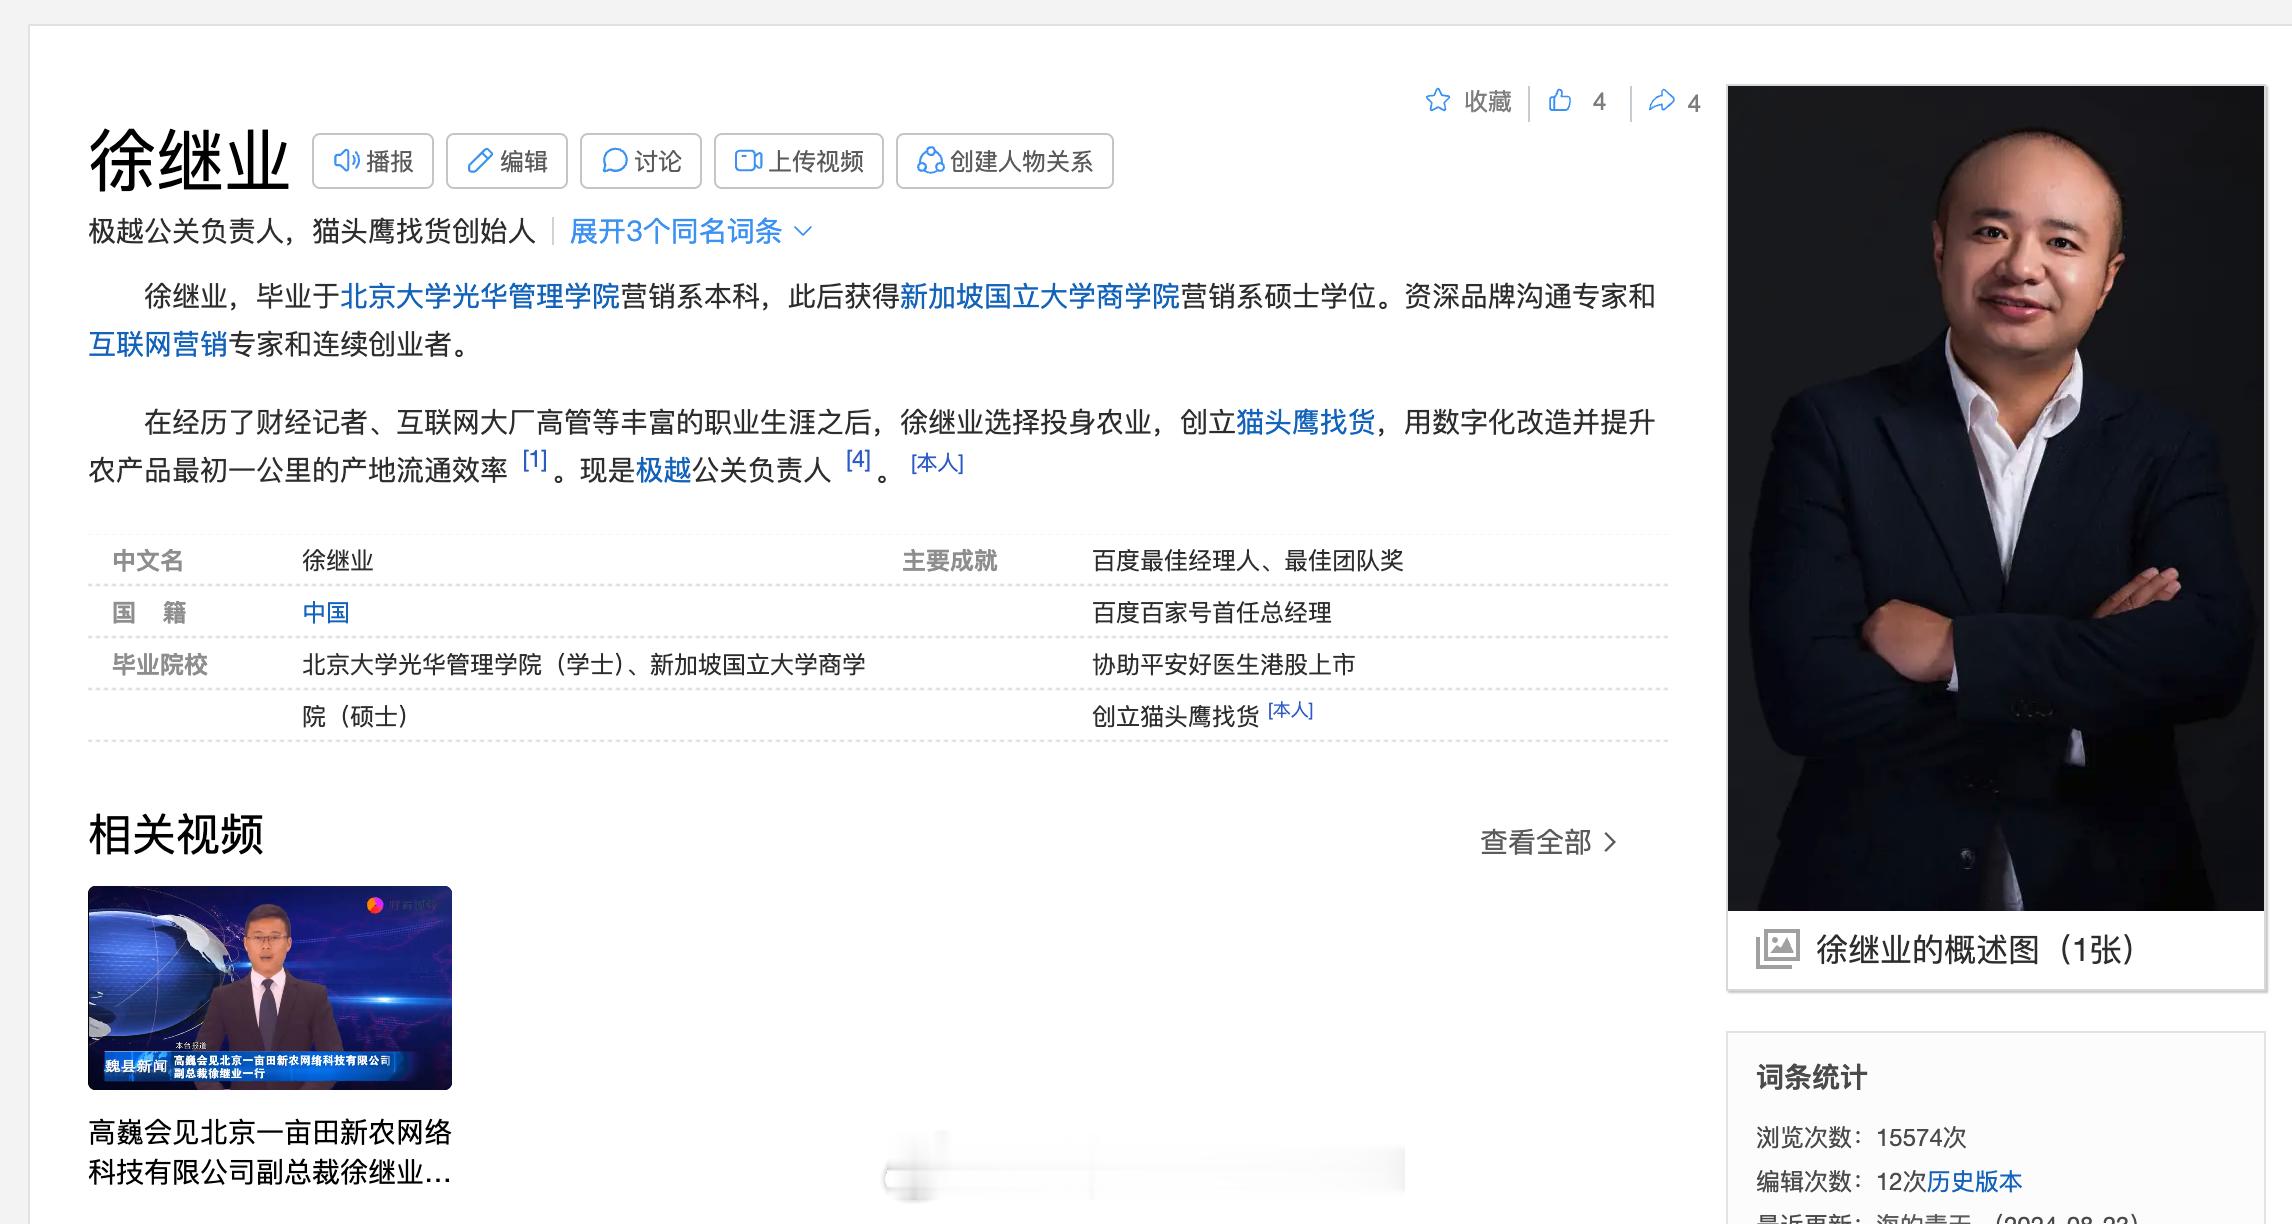Click the image gallery icon below portrait

pyautogui.click(x=1777, y=949)
